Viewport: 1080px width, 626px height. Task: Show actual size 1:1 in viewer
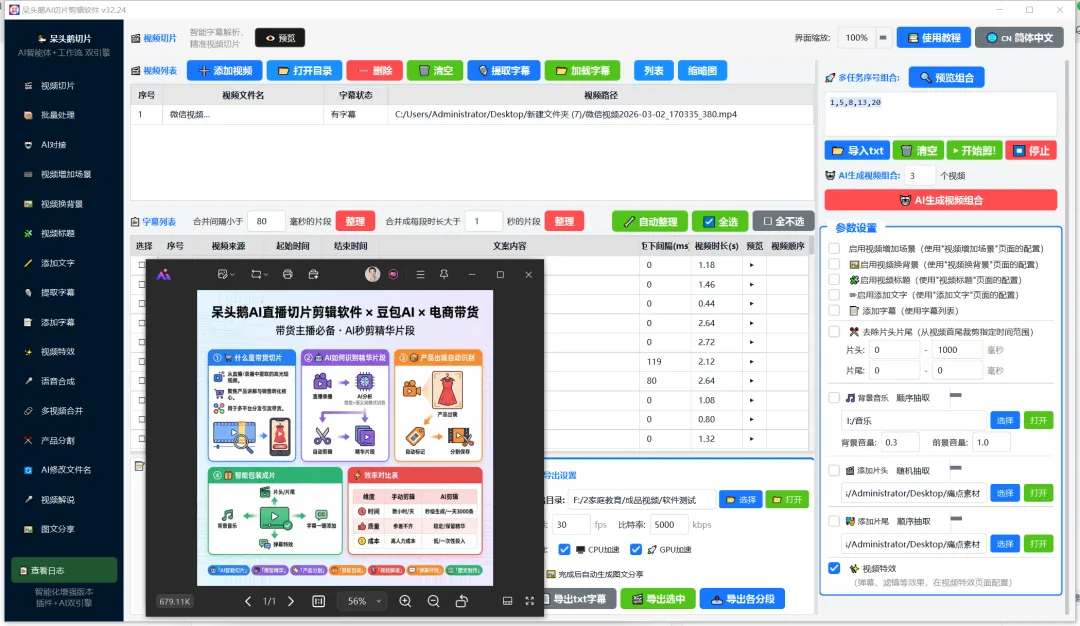318,601
